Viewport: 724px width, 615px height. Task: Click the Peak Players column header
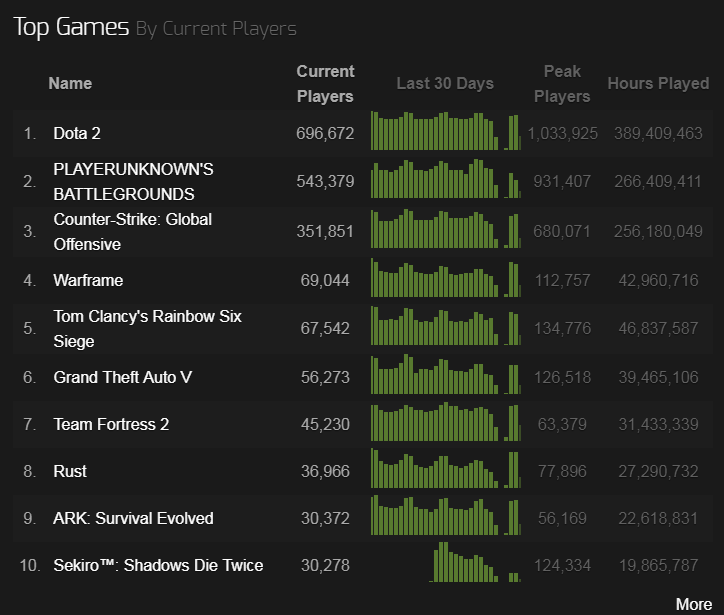[562, 84]
